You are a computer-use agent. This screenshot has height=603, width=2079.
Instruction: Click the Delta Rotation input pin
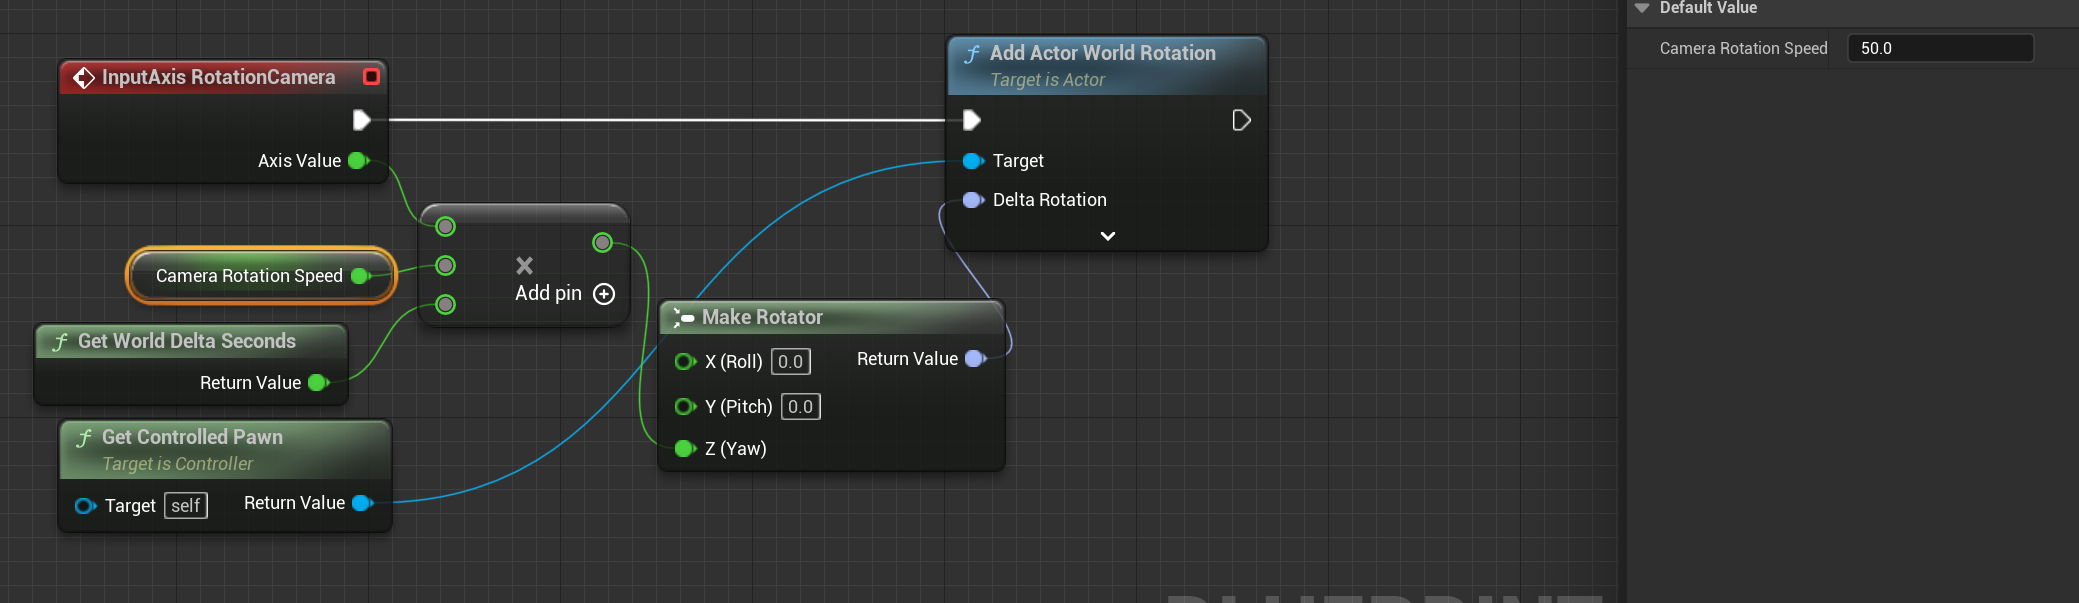[x=974, y=200]
